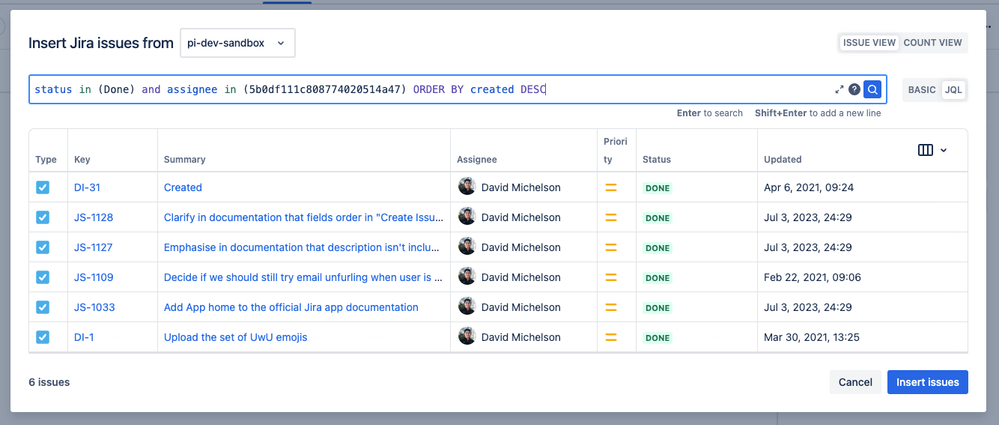This screenshot has height=425, width=999.
Task: Click the search magnifier button
Action: tap(872, 90)
